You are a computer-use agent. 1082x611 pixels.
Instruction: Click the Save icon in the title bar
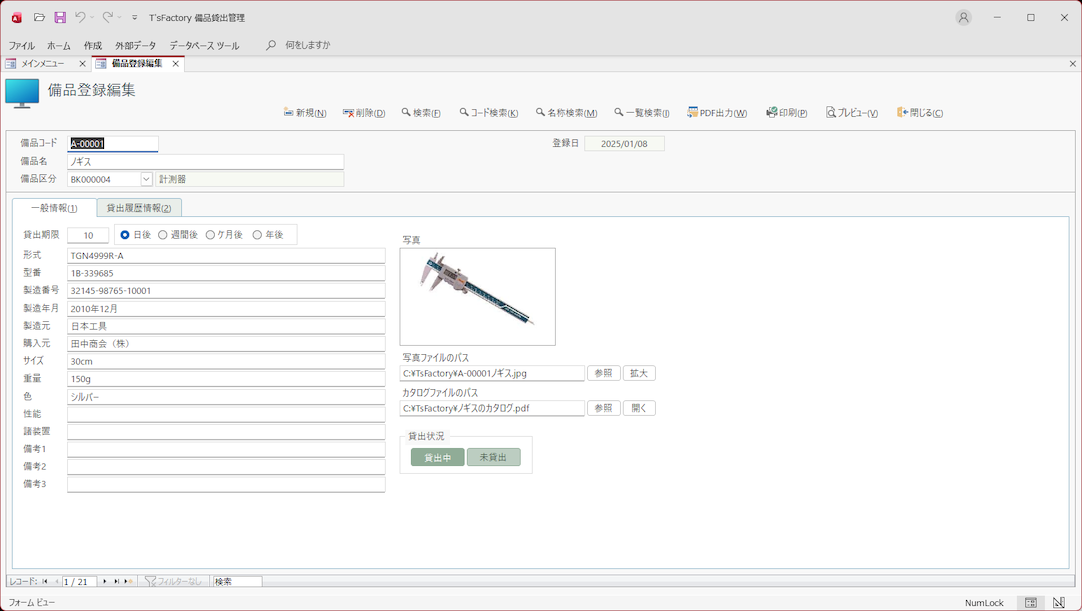tap(60, 17)
